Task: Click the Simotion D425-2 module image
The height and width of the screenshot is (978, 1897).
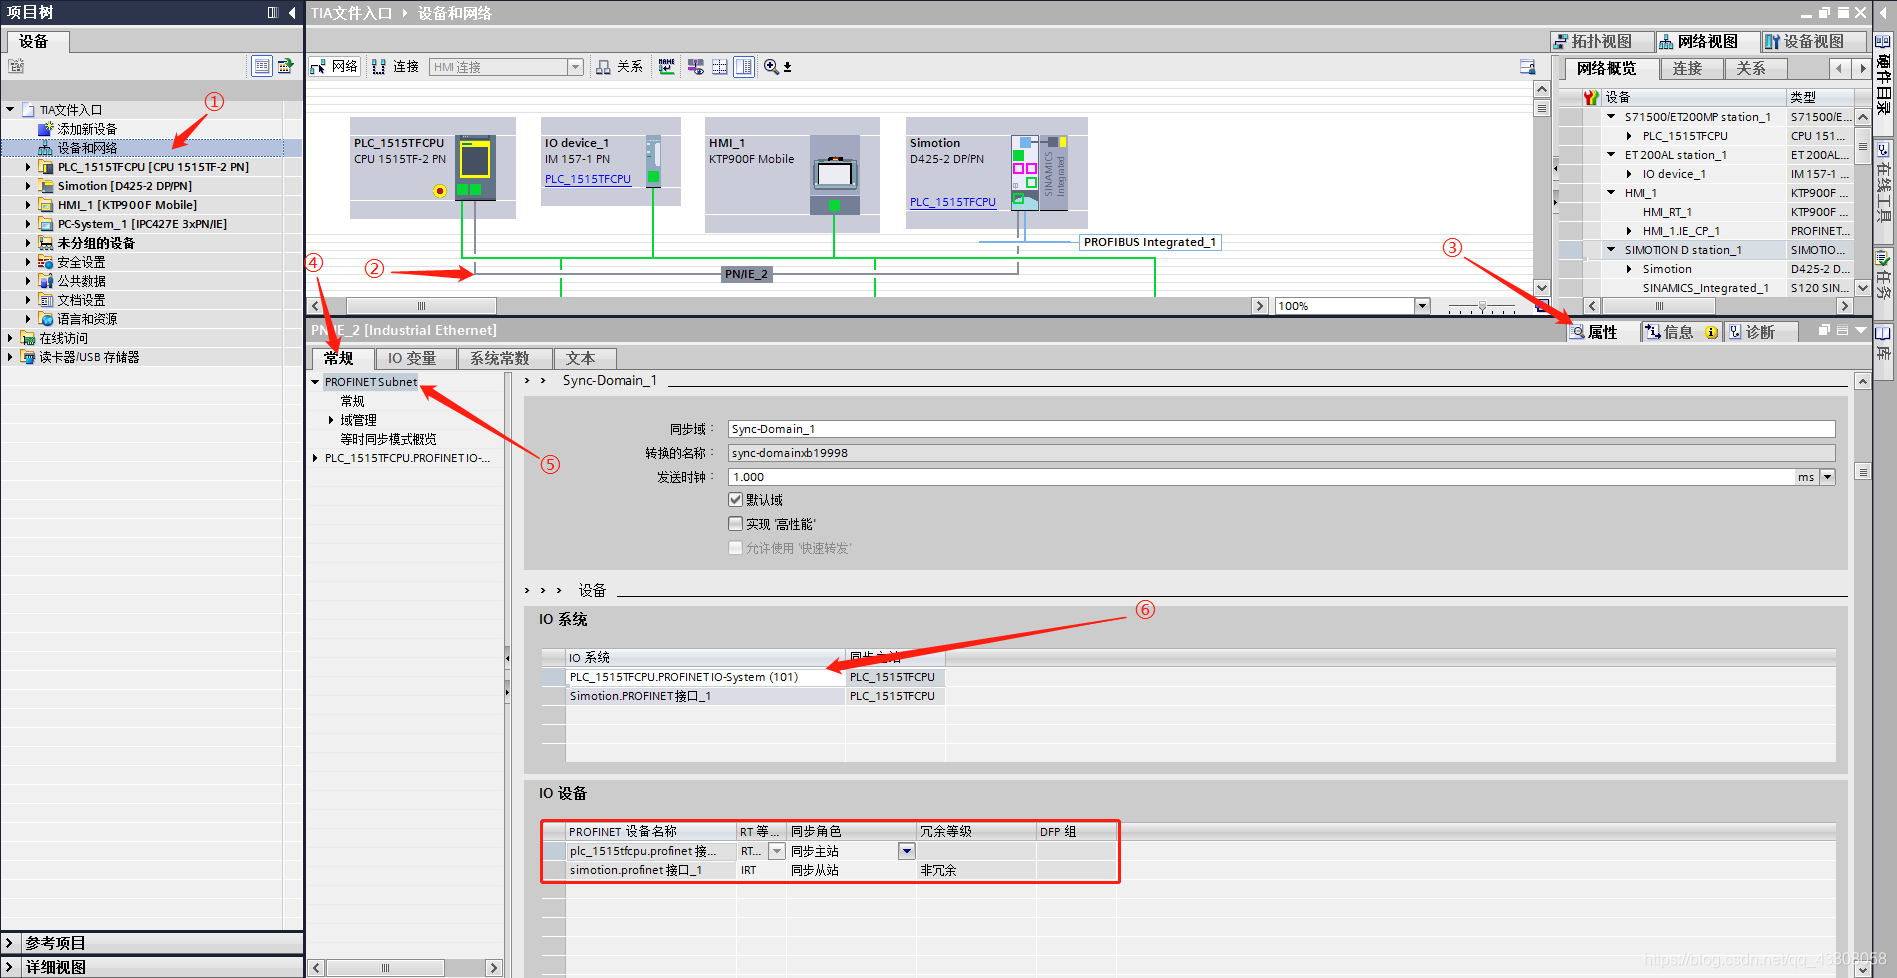Action: 1039,173
